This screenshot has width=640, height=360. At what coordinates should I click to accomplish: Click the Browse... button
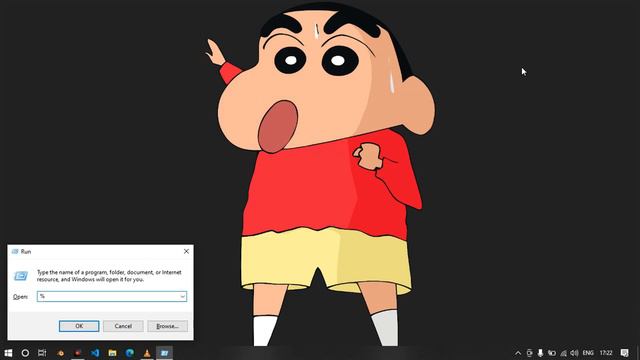pyautogui.click(x=167, y=326)
